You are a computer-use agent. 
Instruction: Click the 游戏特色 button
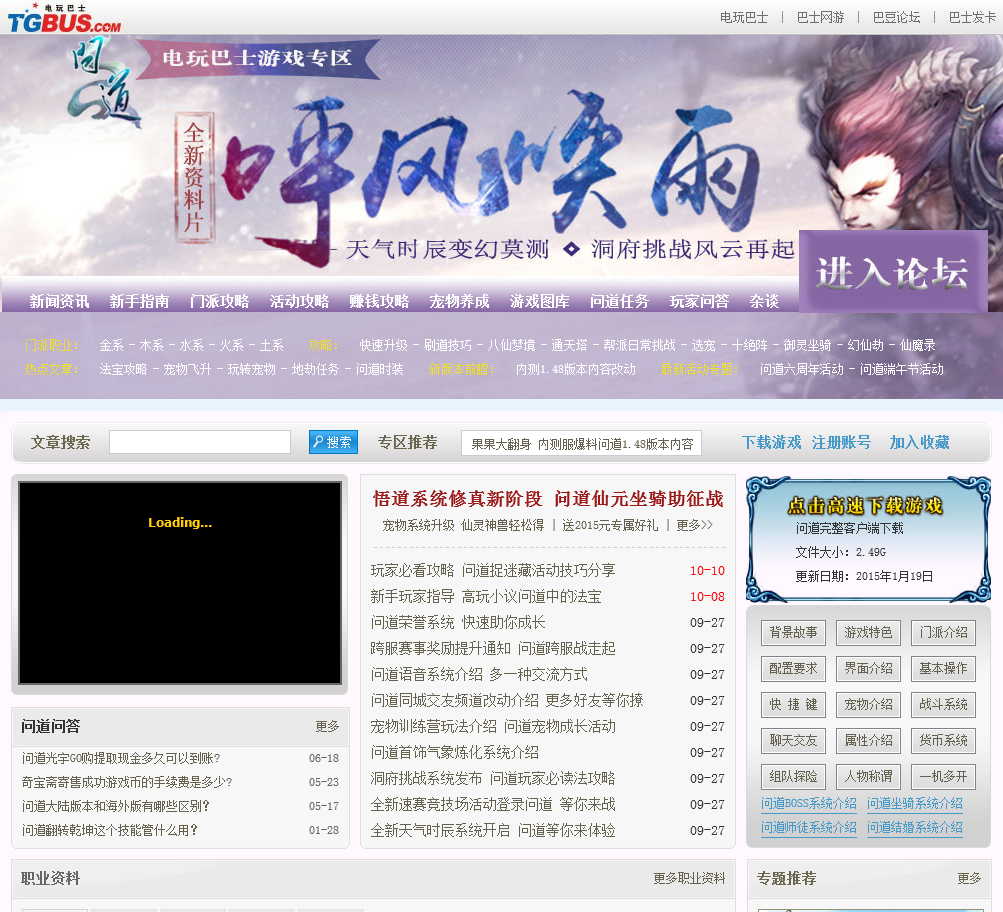[x=868, y=633]
